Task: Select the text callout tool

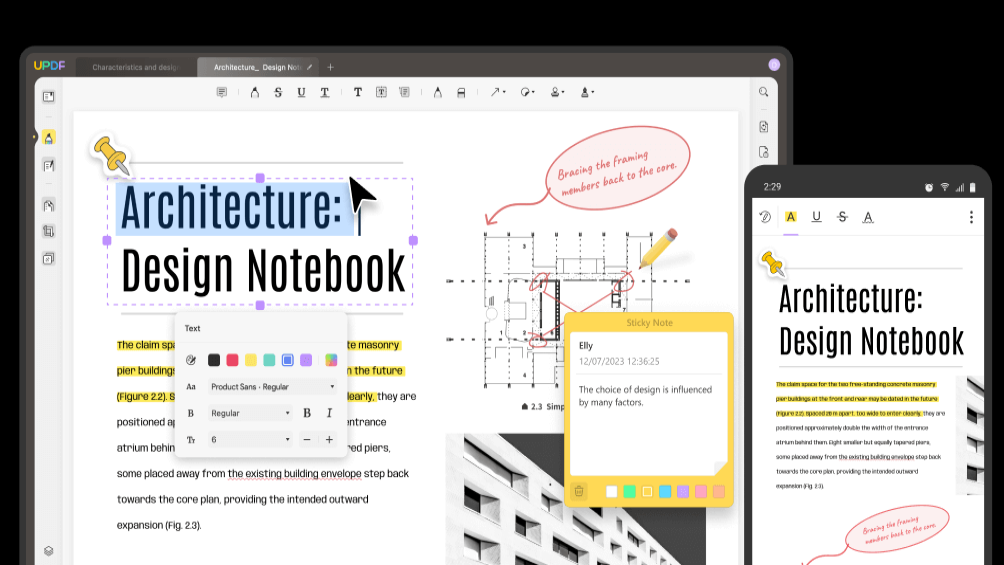Action: [x=405, y=92]
